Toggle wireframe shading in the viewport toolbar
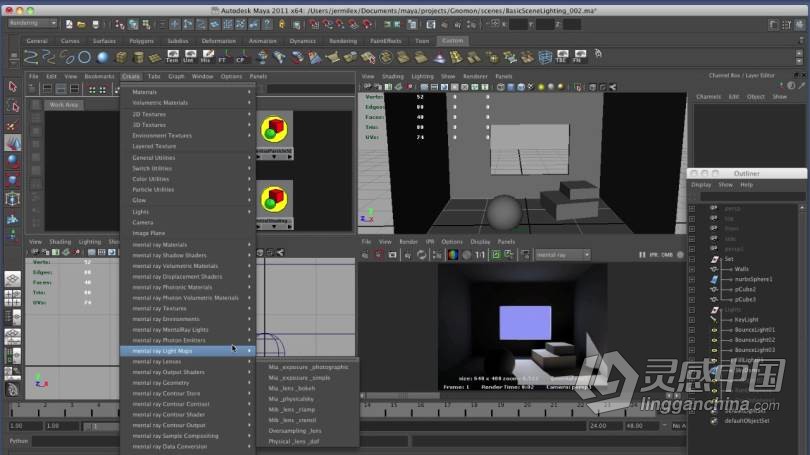The height and width of the screenshot is (455, 810). (500, 87)
